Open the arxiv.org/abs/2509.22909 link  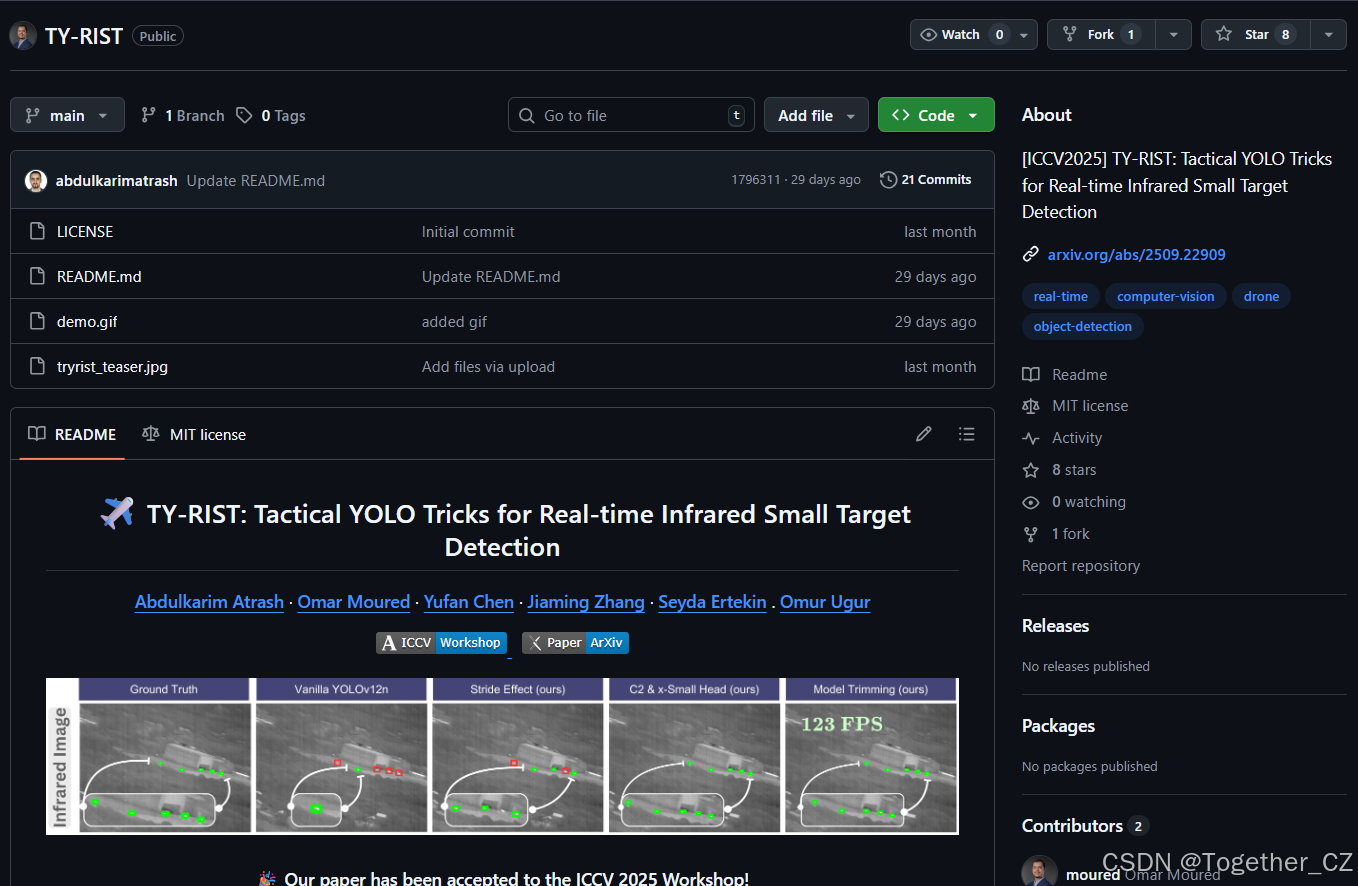point(1136,254)
